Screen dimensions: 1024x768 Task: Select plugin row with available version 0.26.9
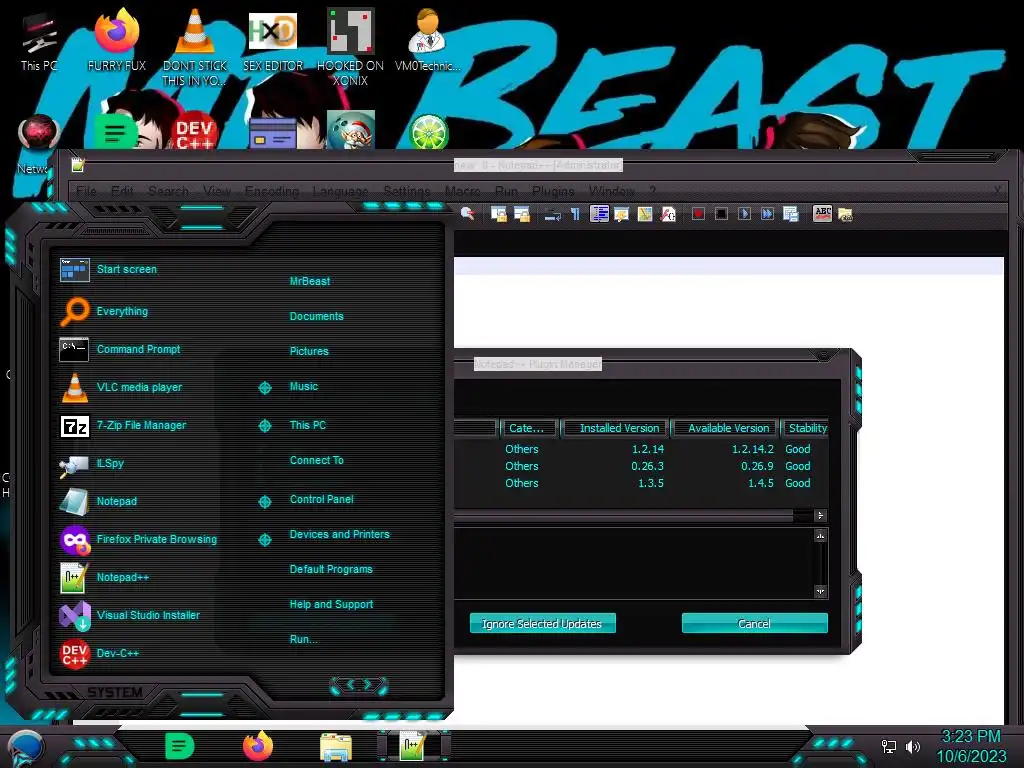641,466
